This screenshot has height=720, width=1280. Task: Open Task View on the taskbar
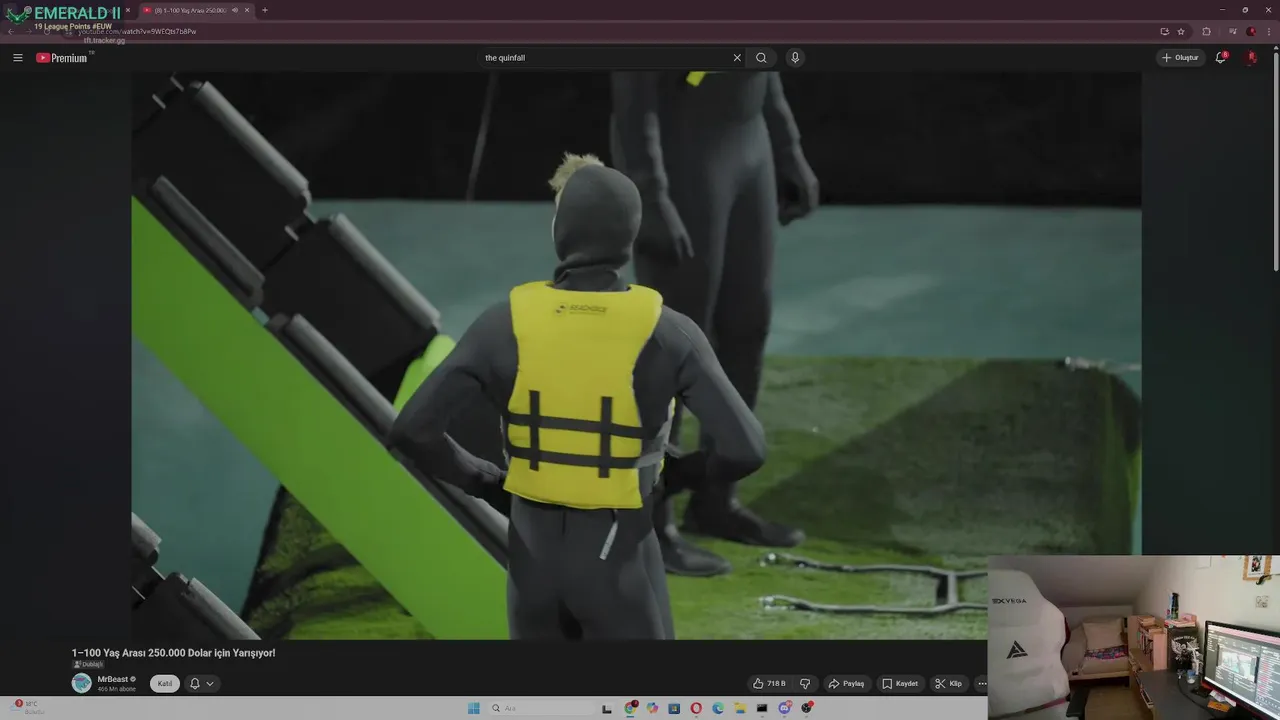coord(607,708)
